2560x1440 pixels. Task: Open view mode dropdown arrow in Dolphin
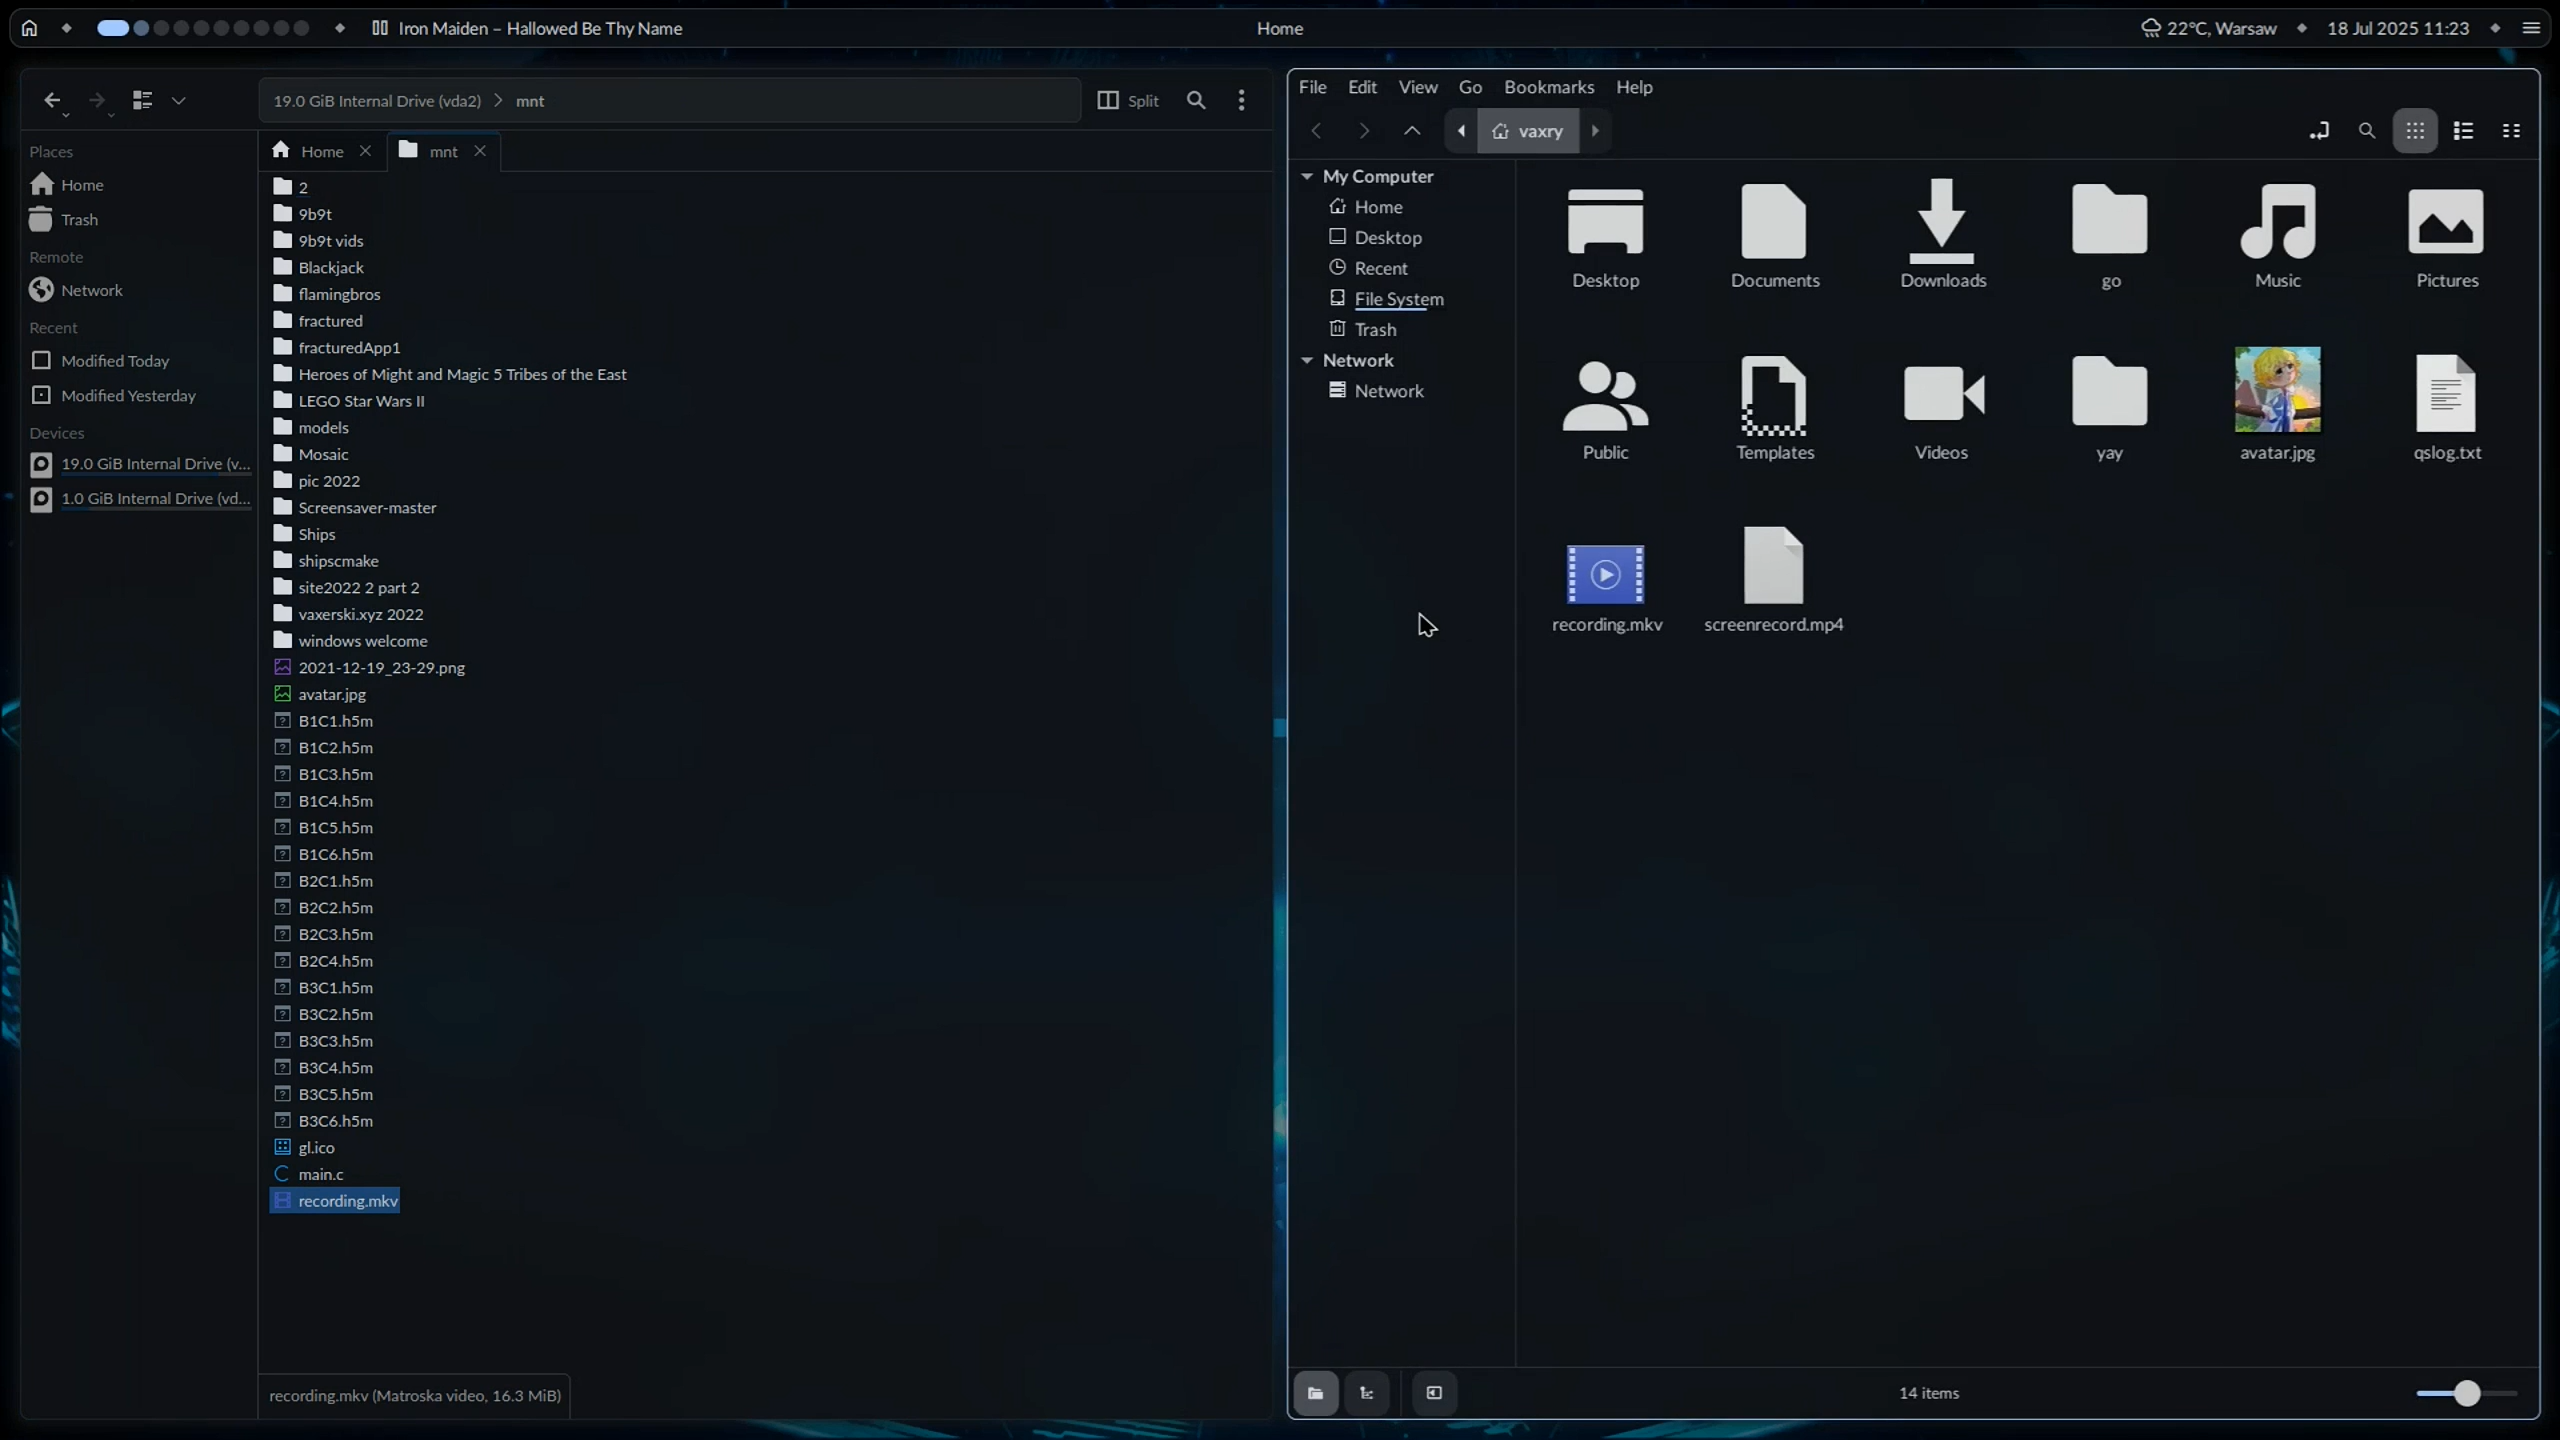(x=179, y=100)
